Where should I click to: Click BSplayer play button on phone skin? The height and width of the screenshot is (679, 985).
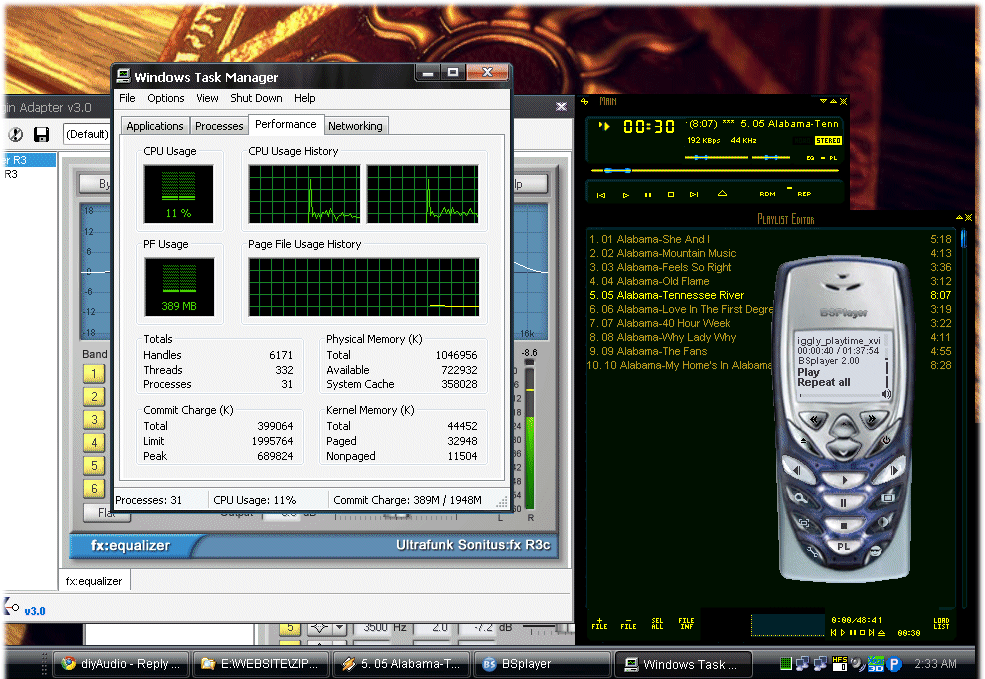tap(844, 480)
